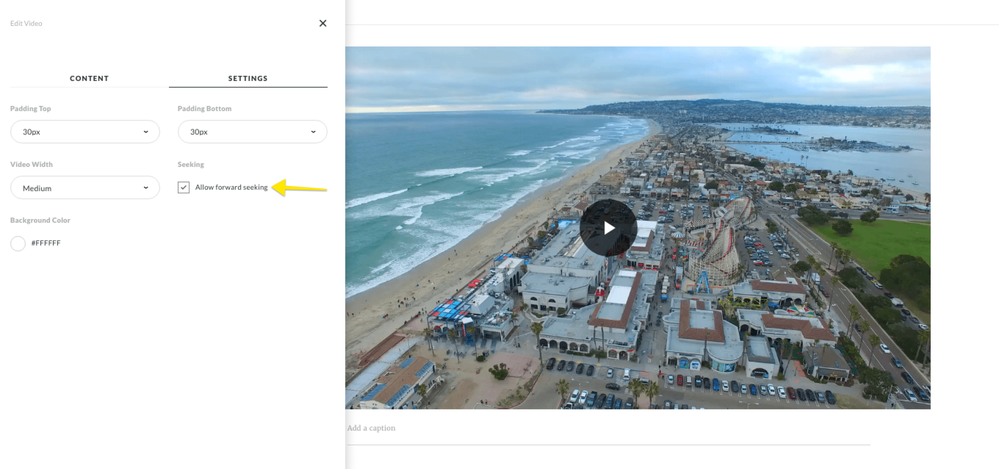
Task: Play the beach aerial video
Action: (x=608, y=227)
